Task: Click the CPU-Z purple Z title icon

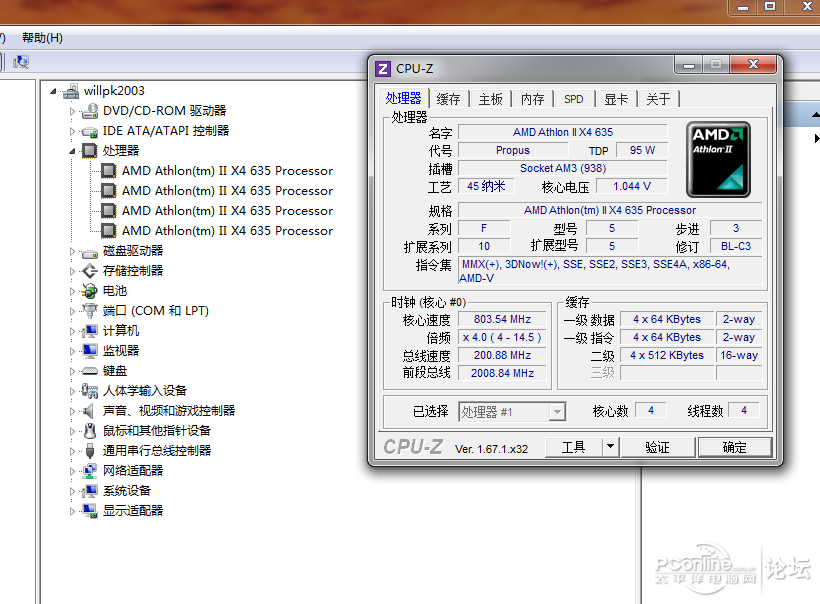Action: click(x=383, y=69)
